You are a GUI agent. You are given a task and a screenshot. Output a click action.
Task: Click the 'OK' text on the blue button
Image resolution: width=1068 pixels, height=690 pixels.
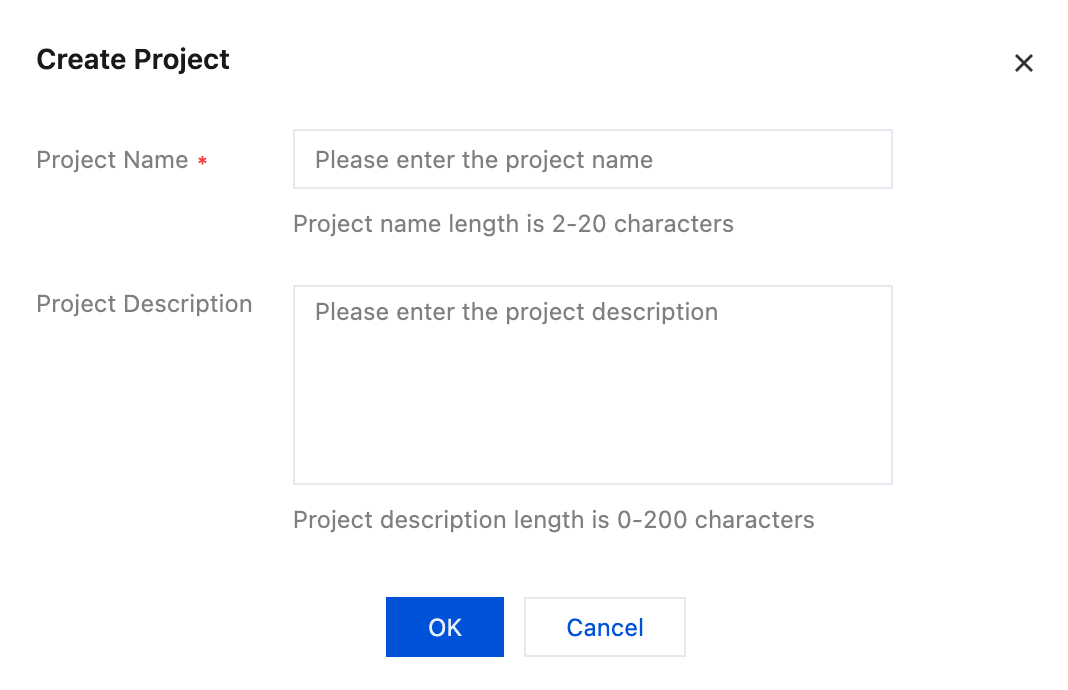click(445, 627)
